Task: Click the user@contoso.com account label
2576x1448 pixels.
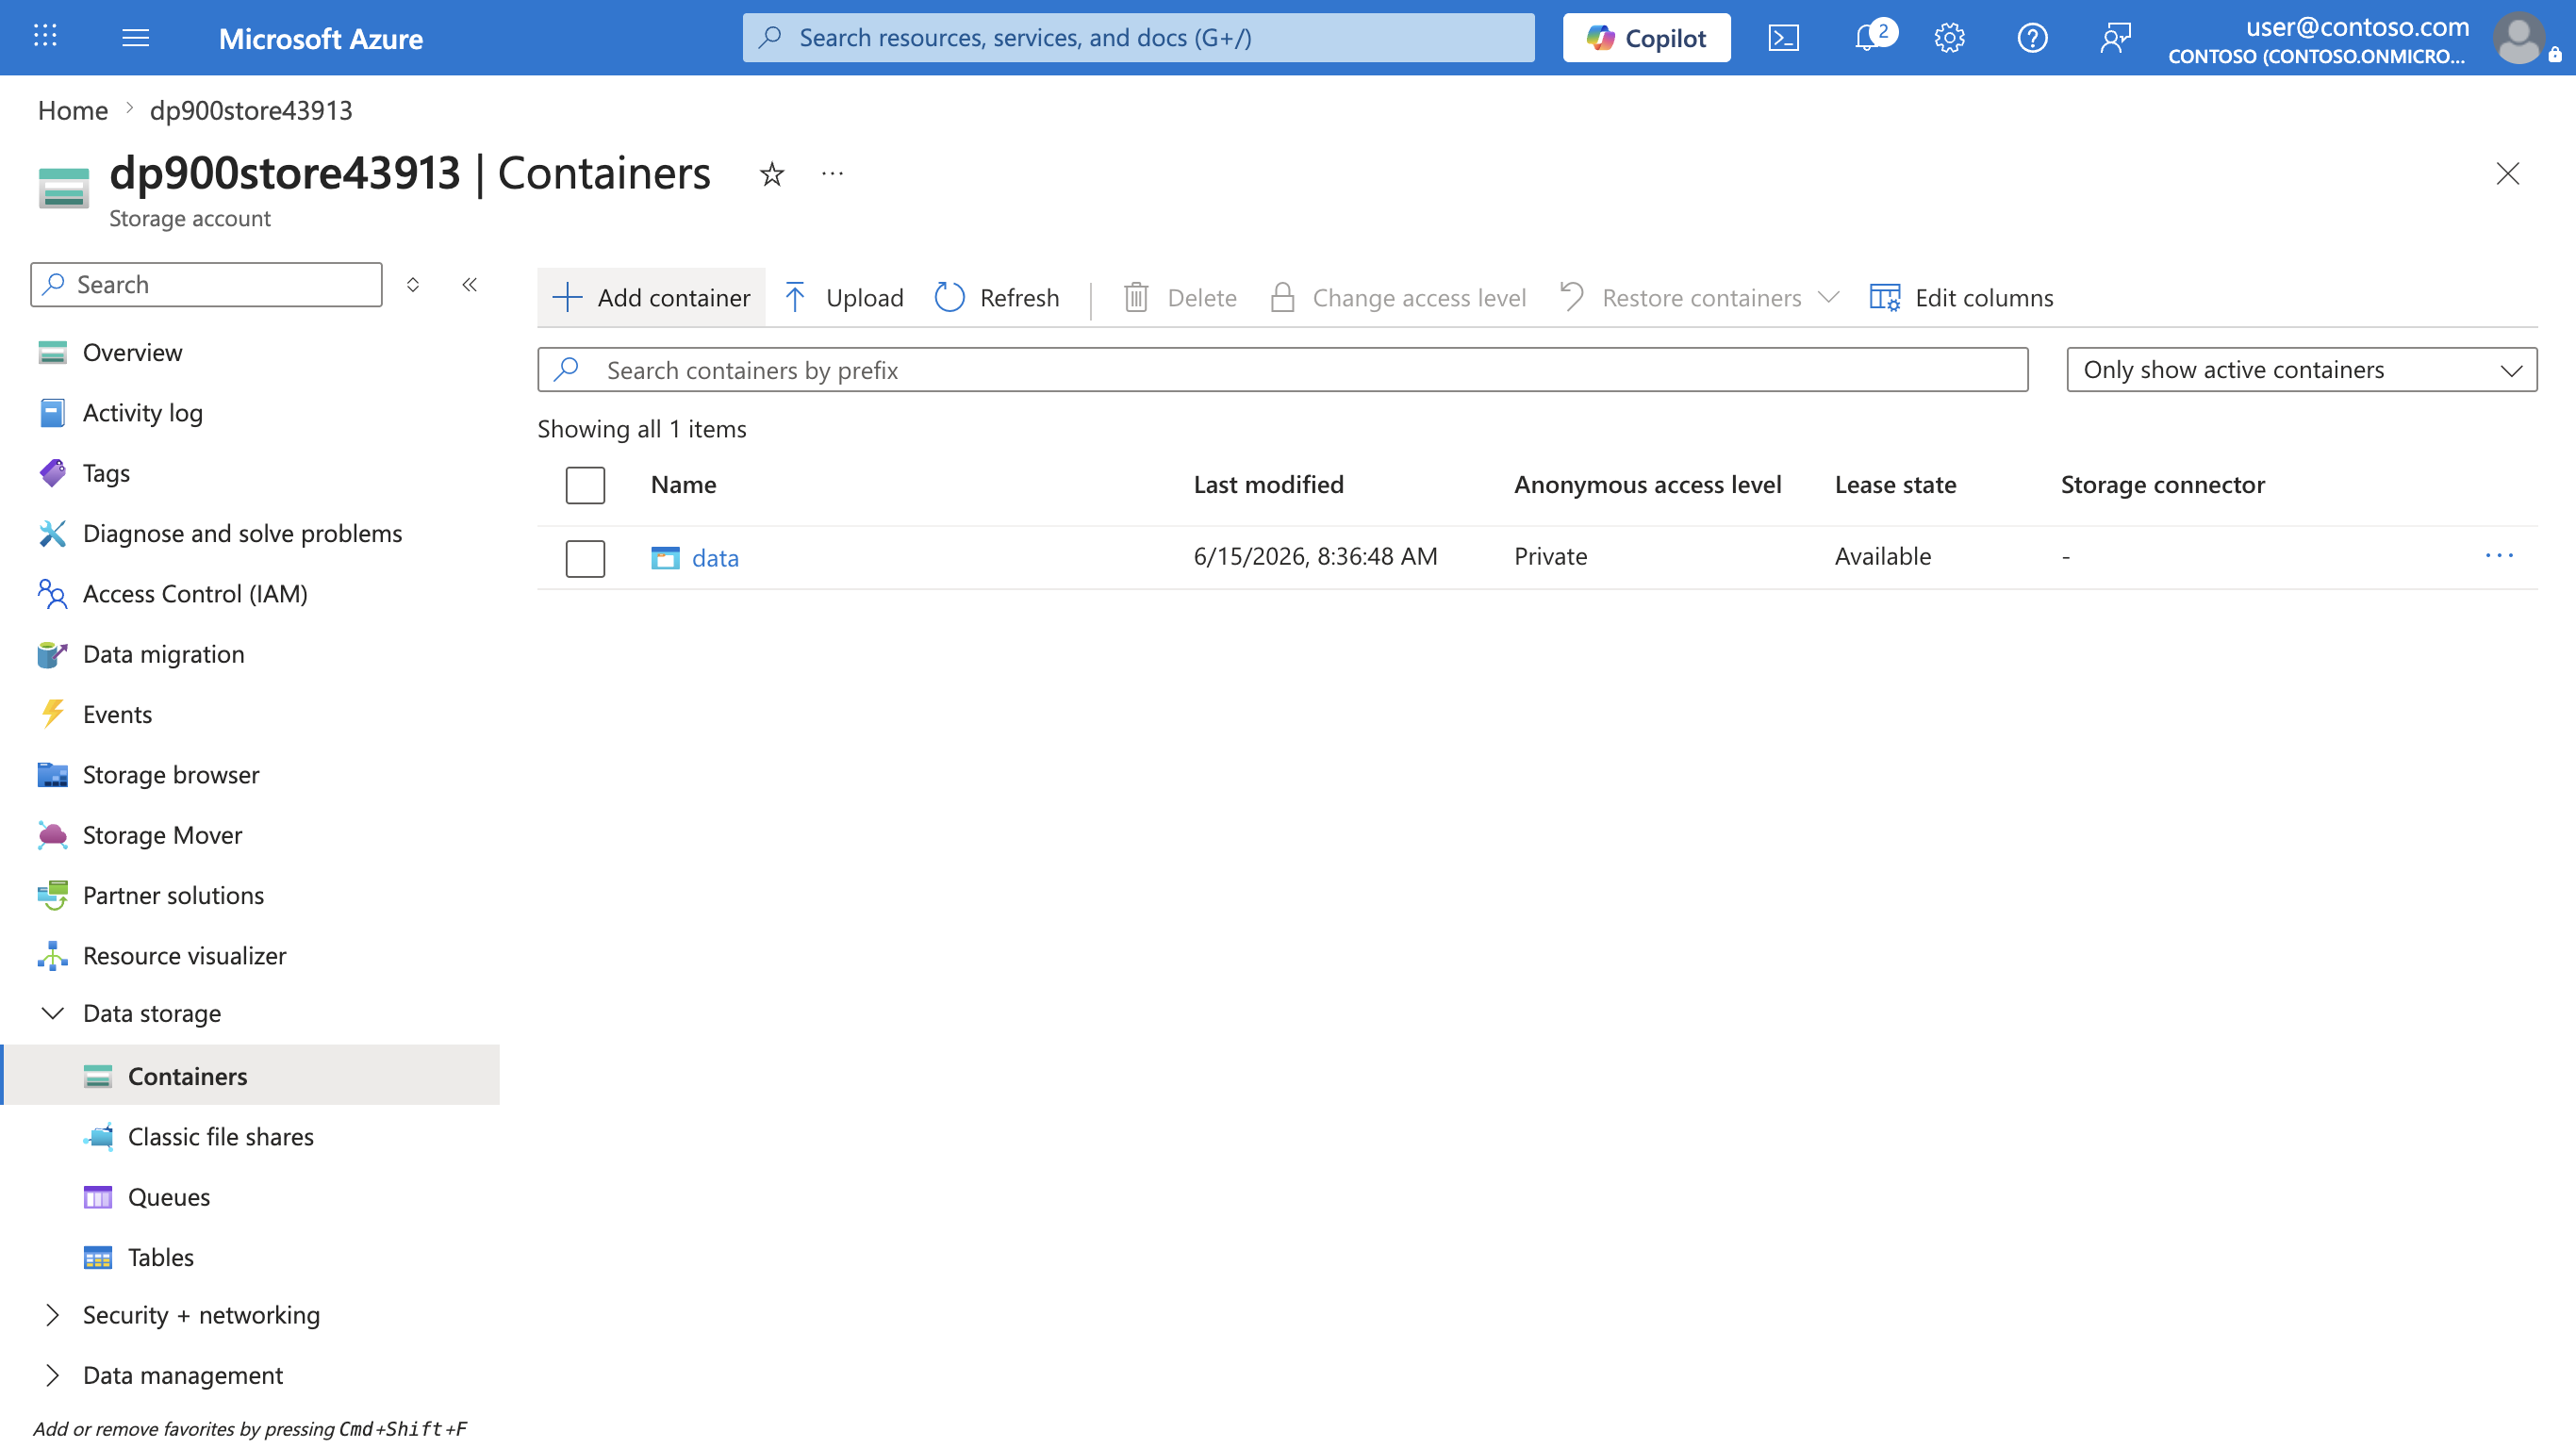Action: 2357,27
